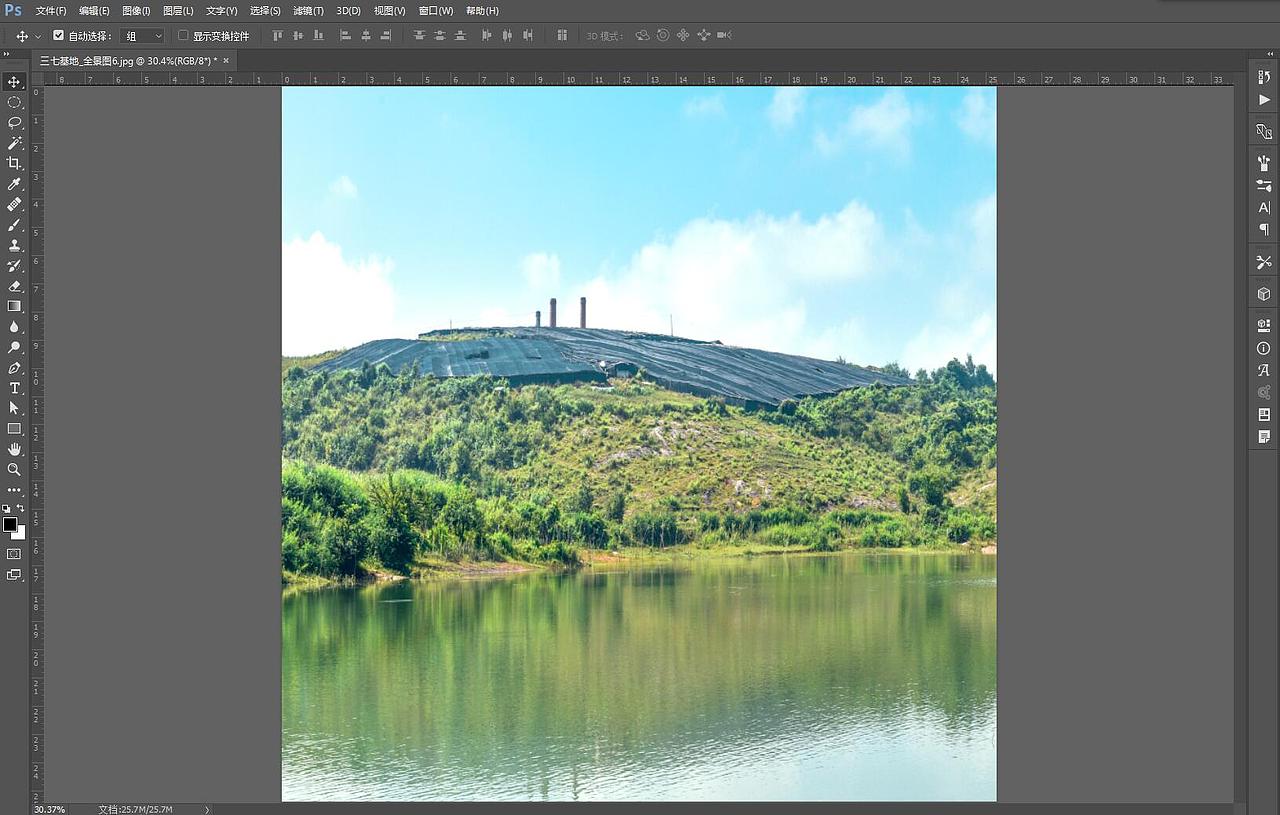Open the 图像(I) menu
This screenshot has height=815, width=1280.
pos(136,11)
